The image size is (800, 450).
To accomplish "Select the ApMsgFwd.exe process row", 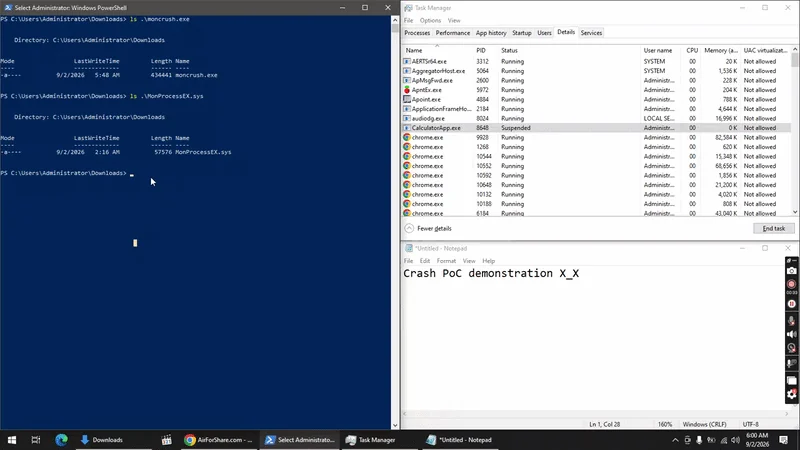I will [596, 80].
